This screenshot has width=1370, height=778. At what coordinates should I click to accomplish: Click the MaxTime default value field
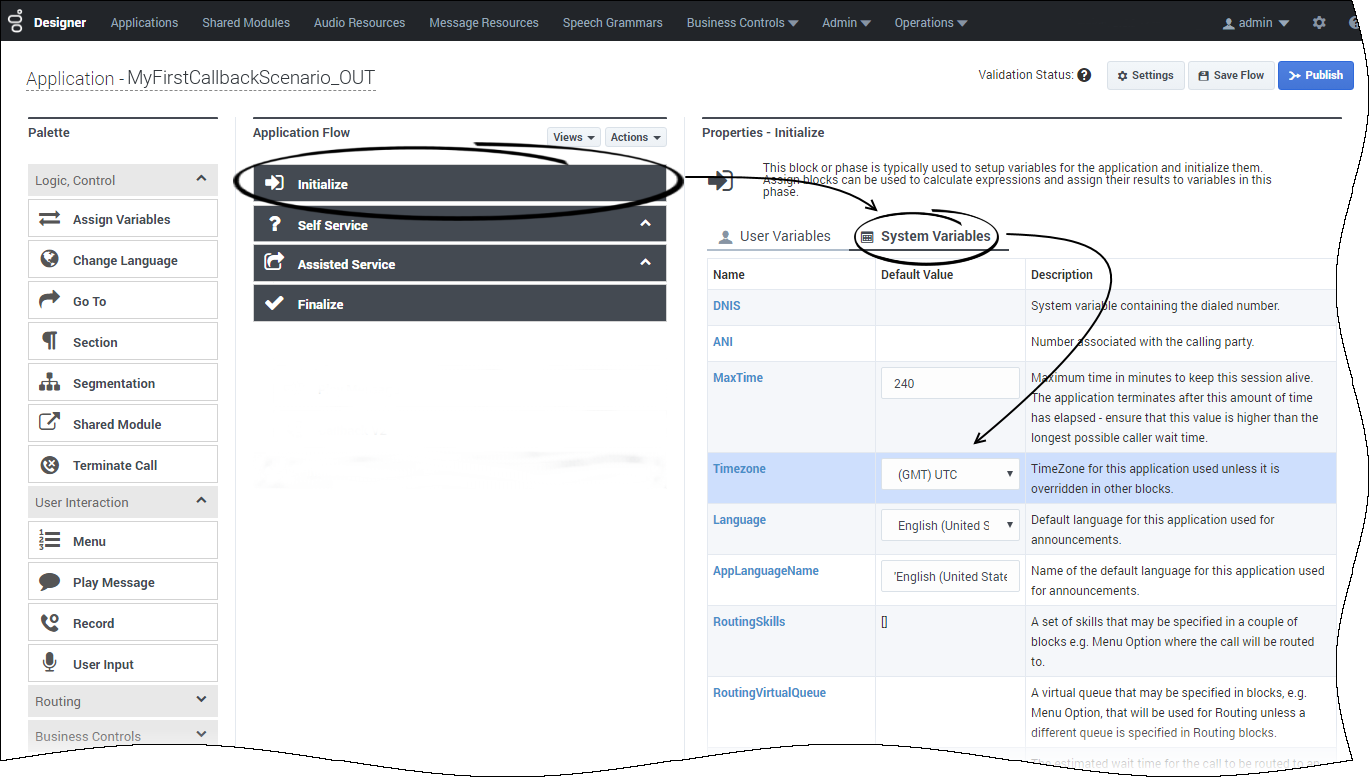click(x=949, y=384)
